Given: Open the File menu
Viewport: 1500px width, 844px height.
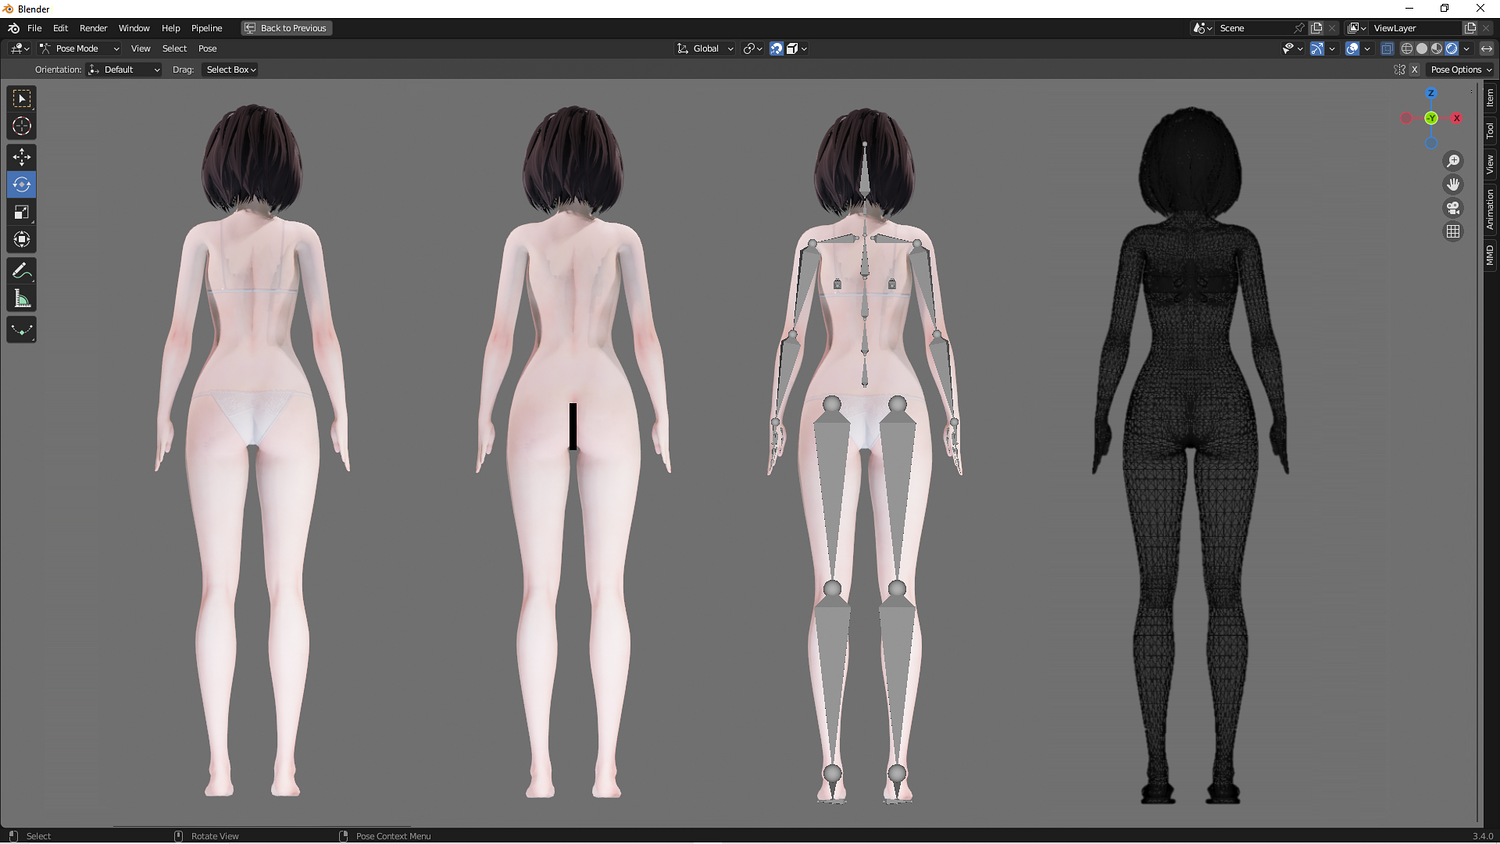Looking at the screenshot, I should (x=34, y=28).
